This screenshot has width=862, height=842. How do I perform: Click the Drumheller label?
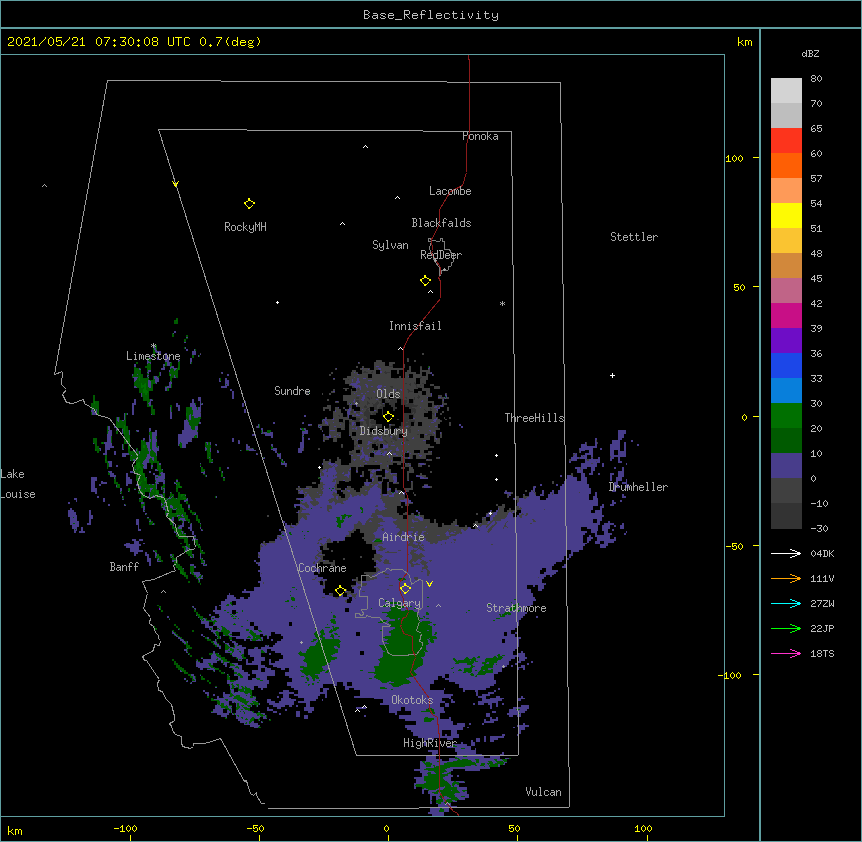click(638, 487)
